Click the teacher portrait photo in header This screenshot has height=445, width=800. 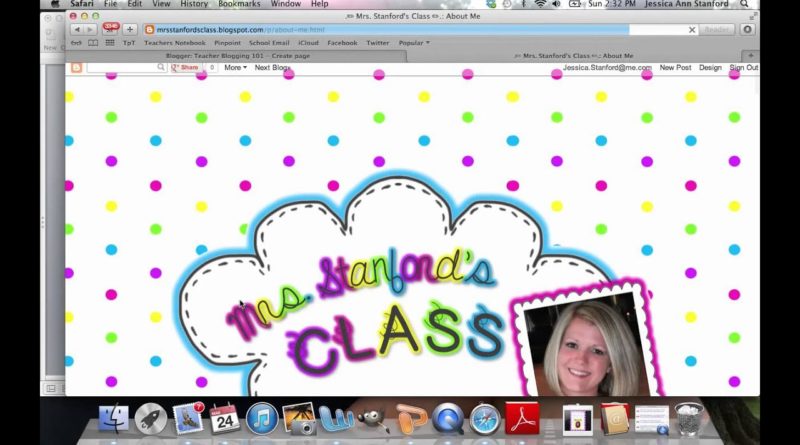tap(587, 343)
